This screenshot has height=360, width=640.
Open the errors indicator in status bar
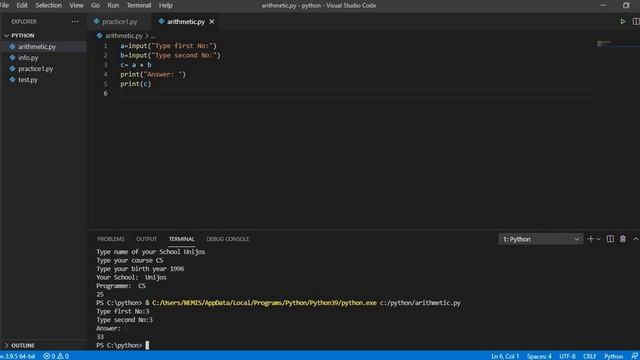pyautogui.click(x=49, y=356)
